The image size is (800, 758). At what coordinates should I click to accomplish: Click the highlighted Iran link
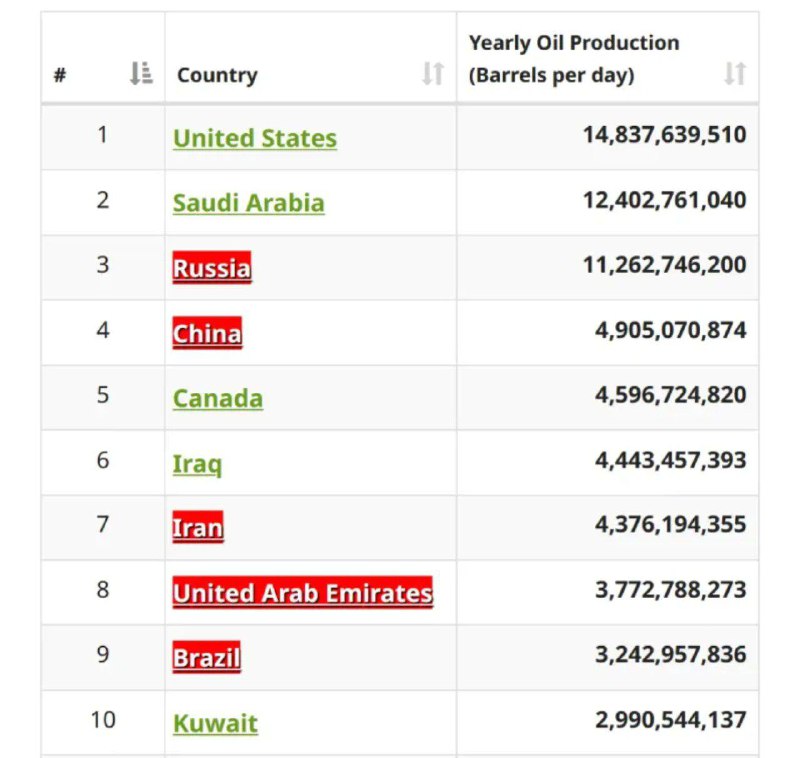coord(198,527)
